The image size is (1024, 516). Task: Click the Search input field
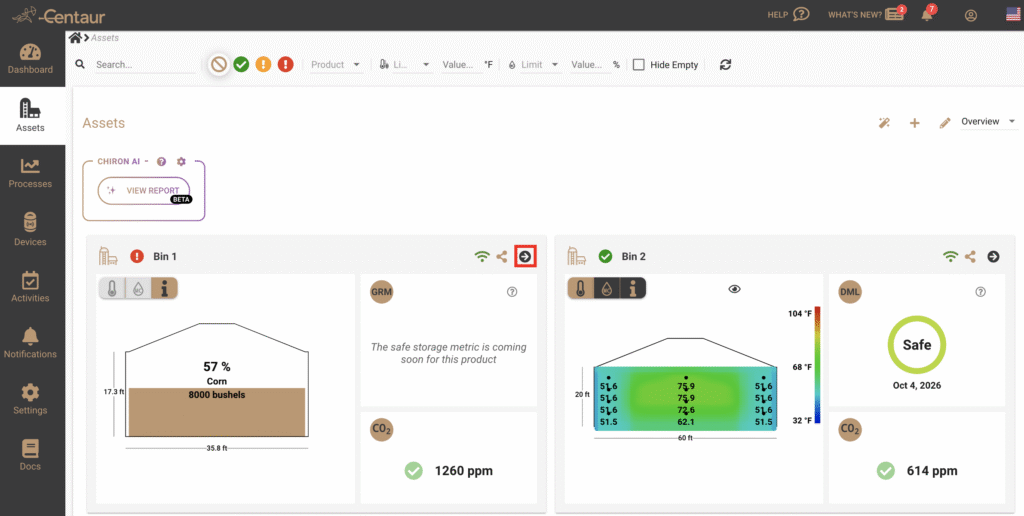pos(144,65)
